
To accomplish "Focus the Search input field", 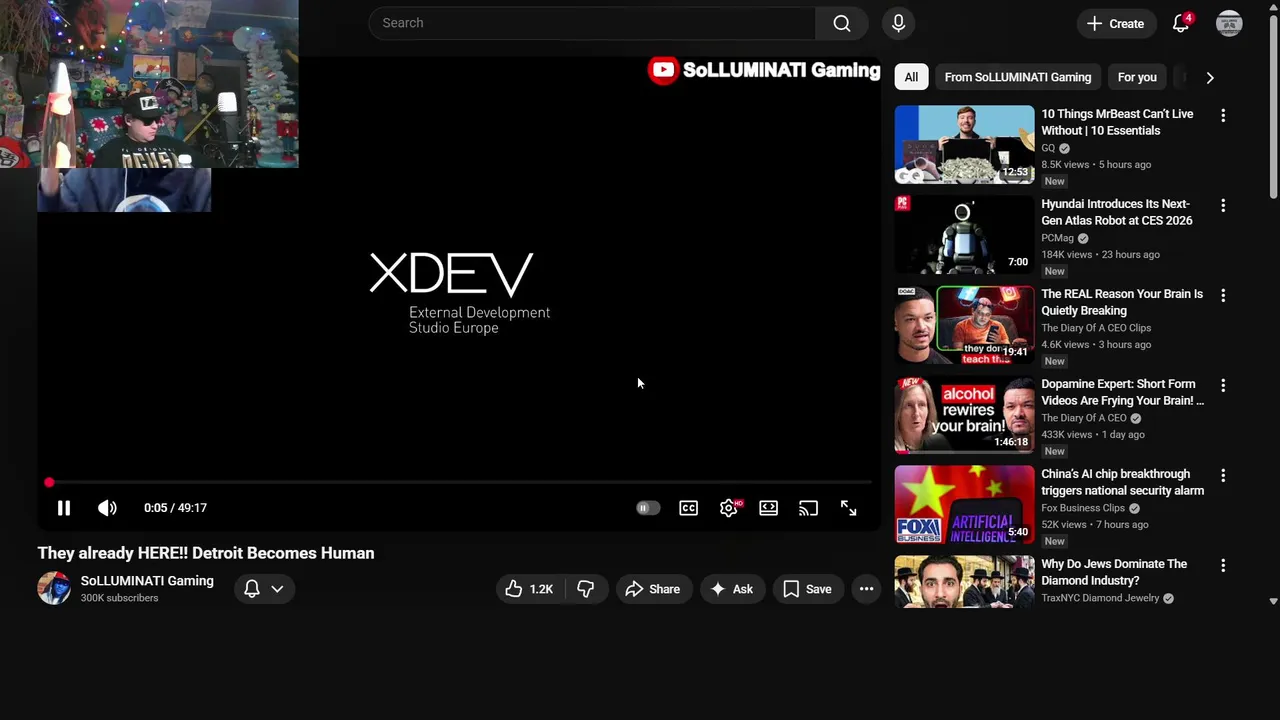I will [x=592, y=23].
